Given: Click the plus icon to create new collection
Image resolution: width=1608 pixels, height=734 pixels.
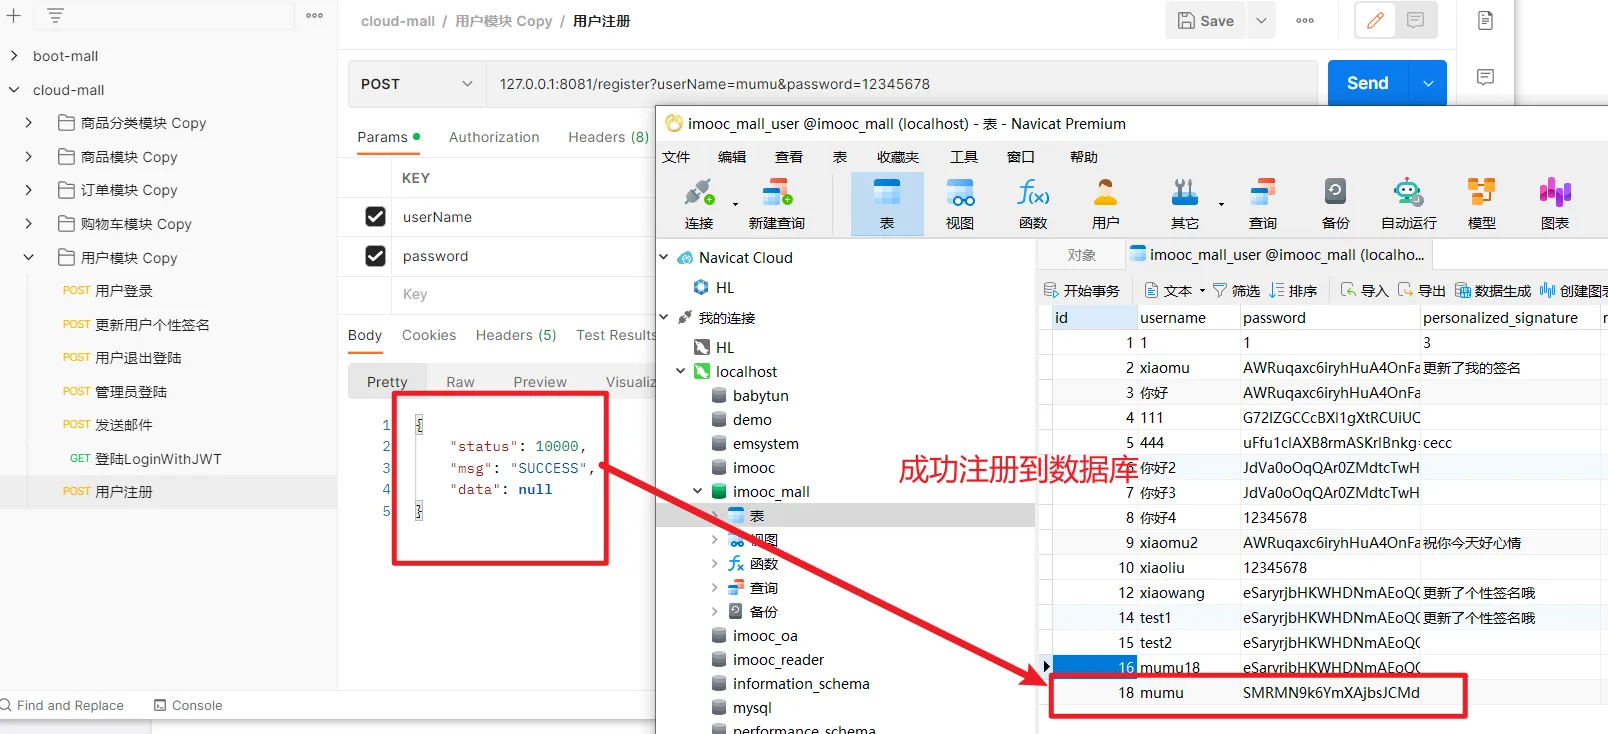Looking at the screenshot, I should click(x=14, y=16).
